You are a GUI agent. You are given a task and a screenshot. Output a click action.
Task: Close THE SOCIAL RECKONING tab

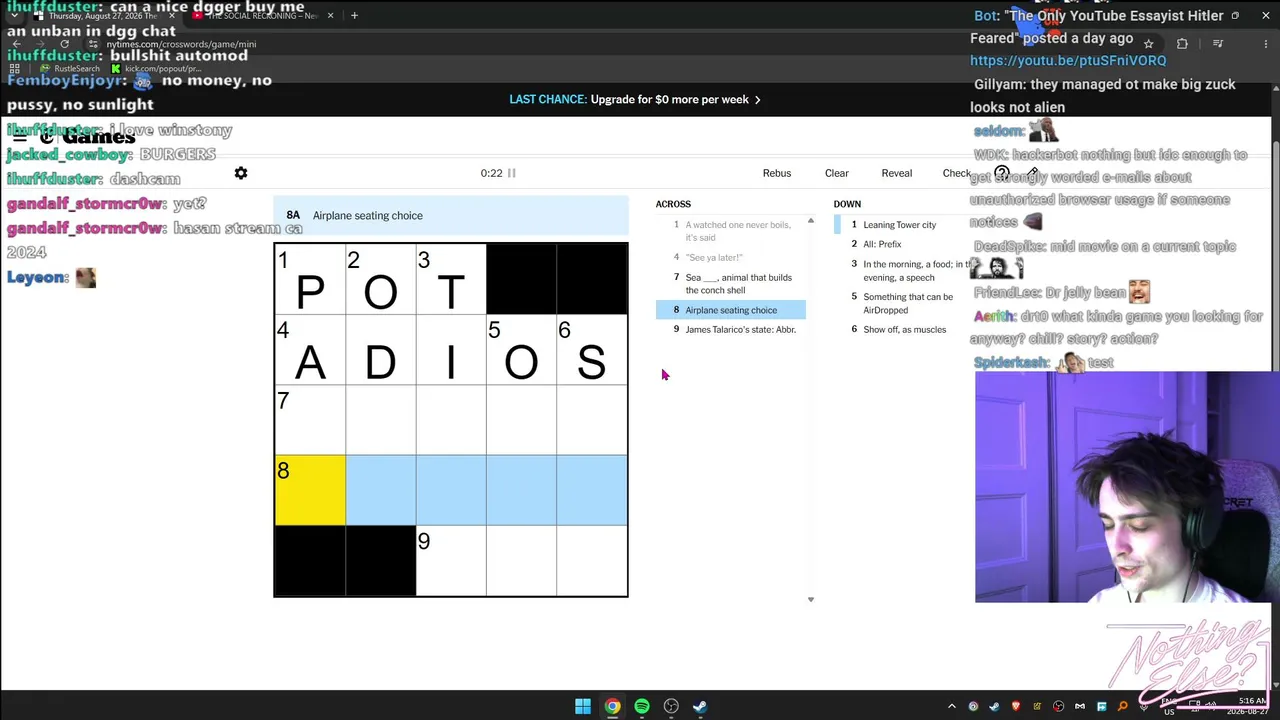point(330,16)
